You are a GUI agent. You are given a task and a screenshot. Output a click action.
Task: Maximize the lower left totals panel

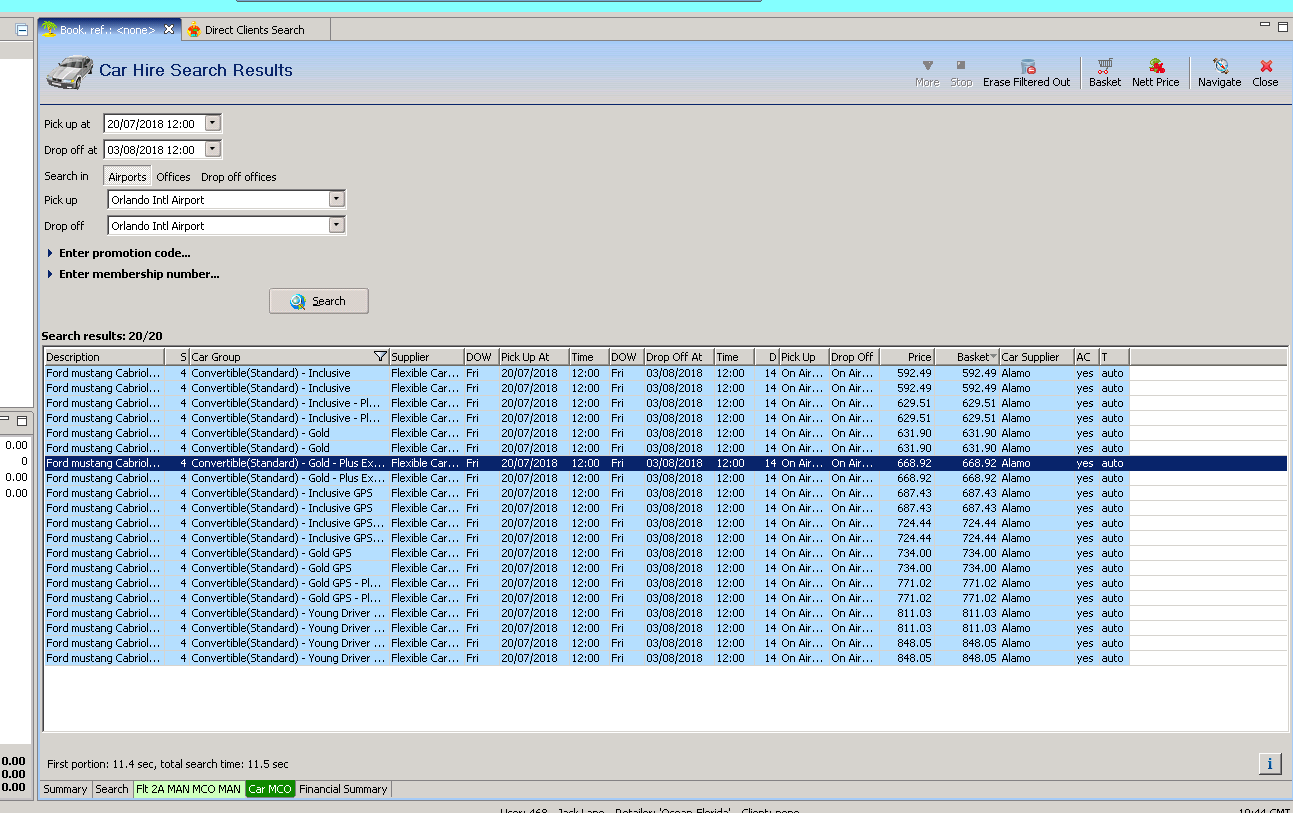[22, 422]
